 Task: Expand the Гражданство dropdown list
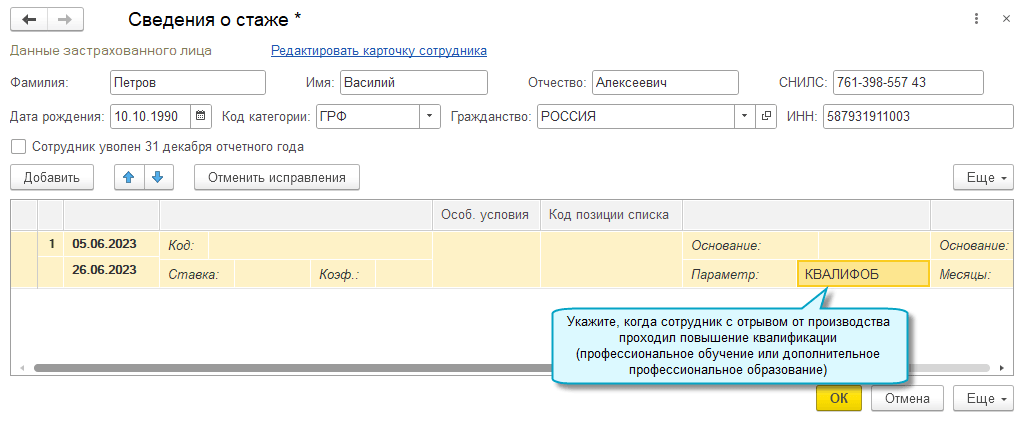(744, 116)
